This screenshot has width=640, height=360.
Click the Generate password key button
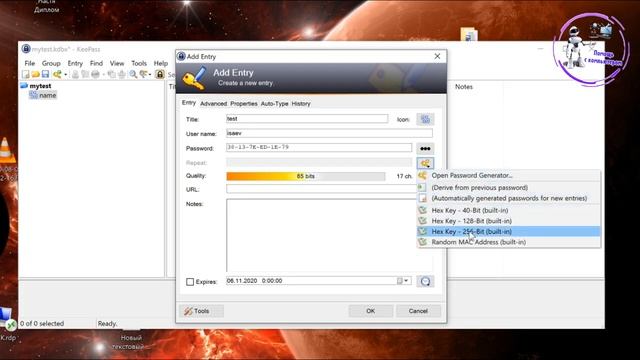pos(425,163)
